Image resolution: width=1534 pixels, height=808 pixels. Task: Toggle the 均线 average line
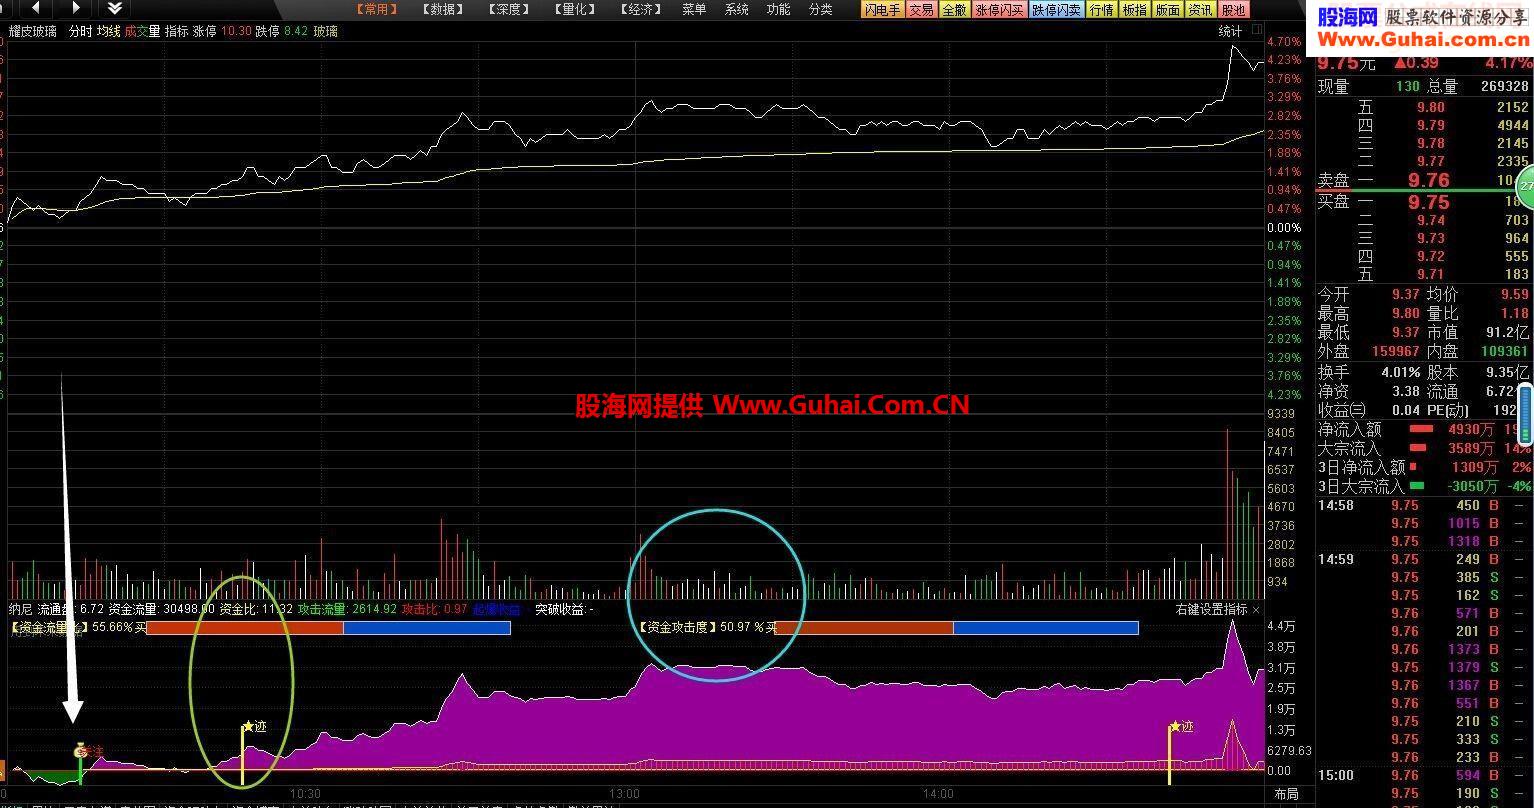coord(108,31)
